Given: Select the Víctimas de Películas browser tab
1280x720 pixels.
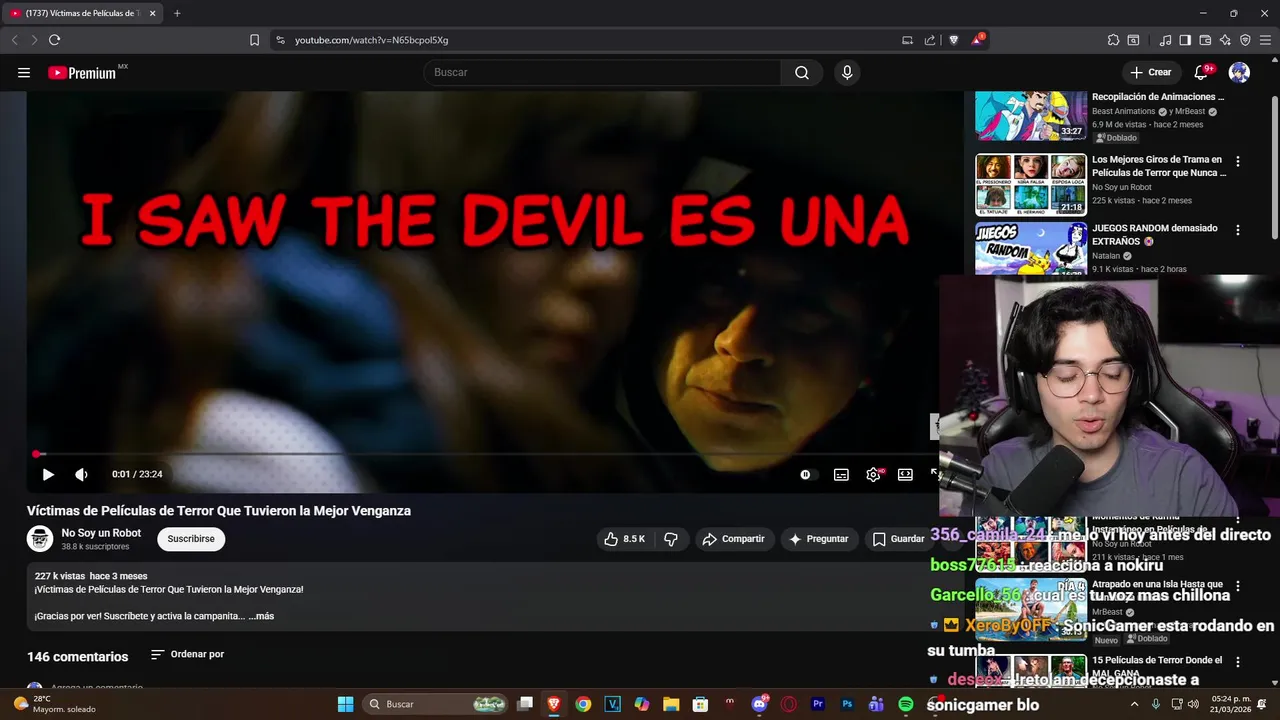Looking at the screenshot, I should click(x=83, y=13).
